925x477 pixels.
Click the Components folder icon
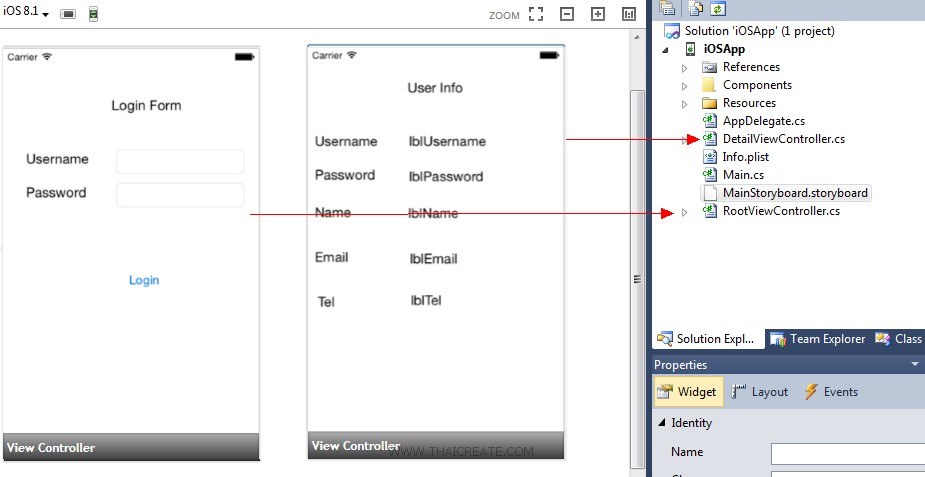[709, 85]
